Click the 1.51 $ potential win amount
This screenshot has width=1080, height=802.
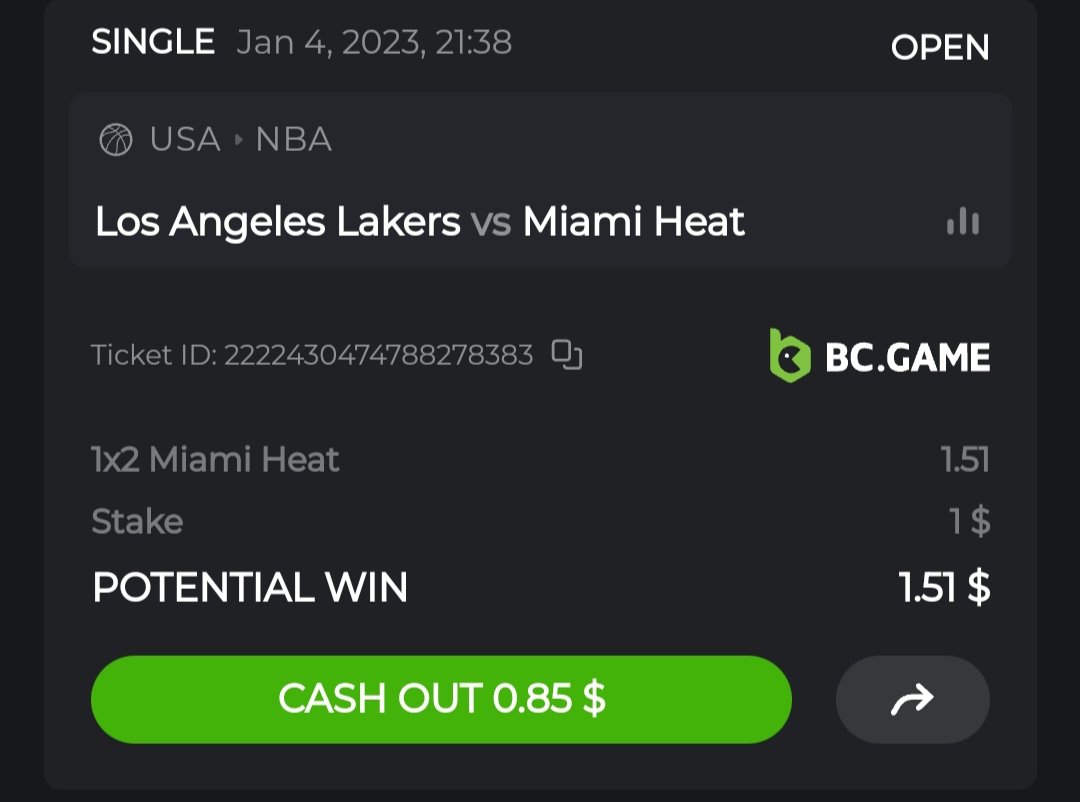(x=945, y=587)
